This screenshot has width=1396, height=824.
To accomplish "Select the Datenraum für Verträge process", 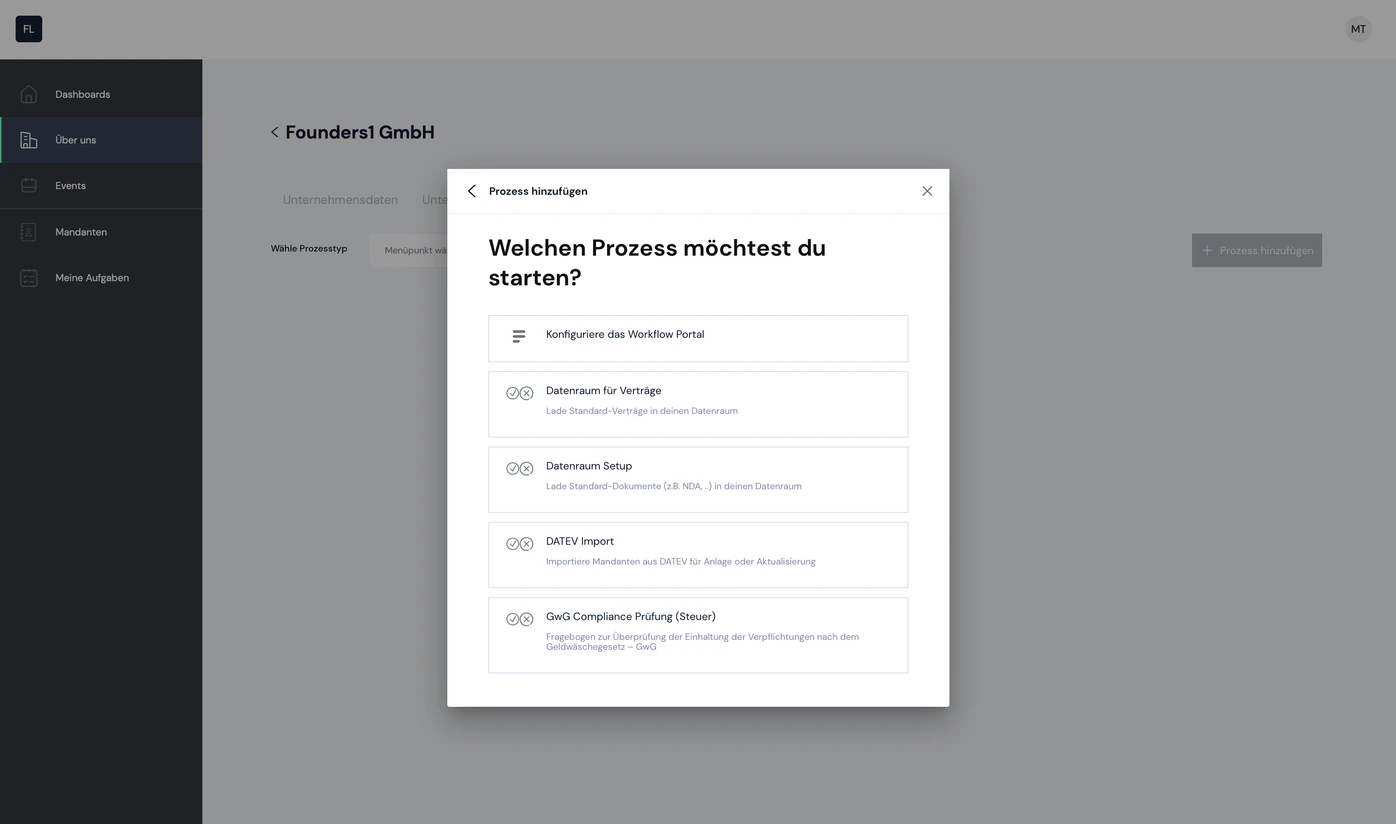I will (698, 404).
